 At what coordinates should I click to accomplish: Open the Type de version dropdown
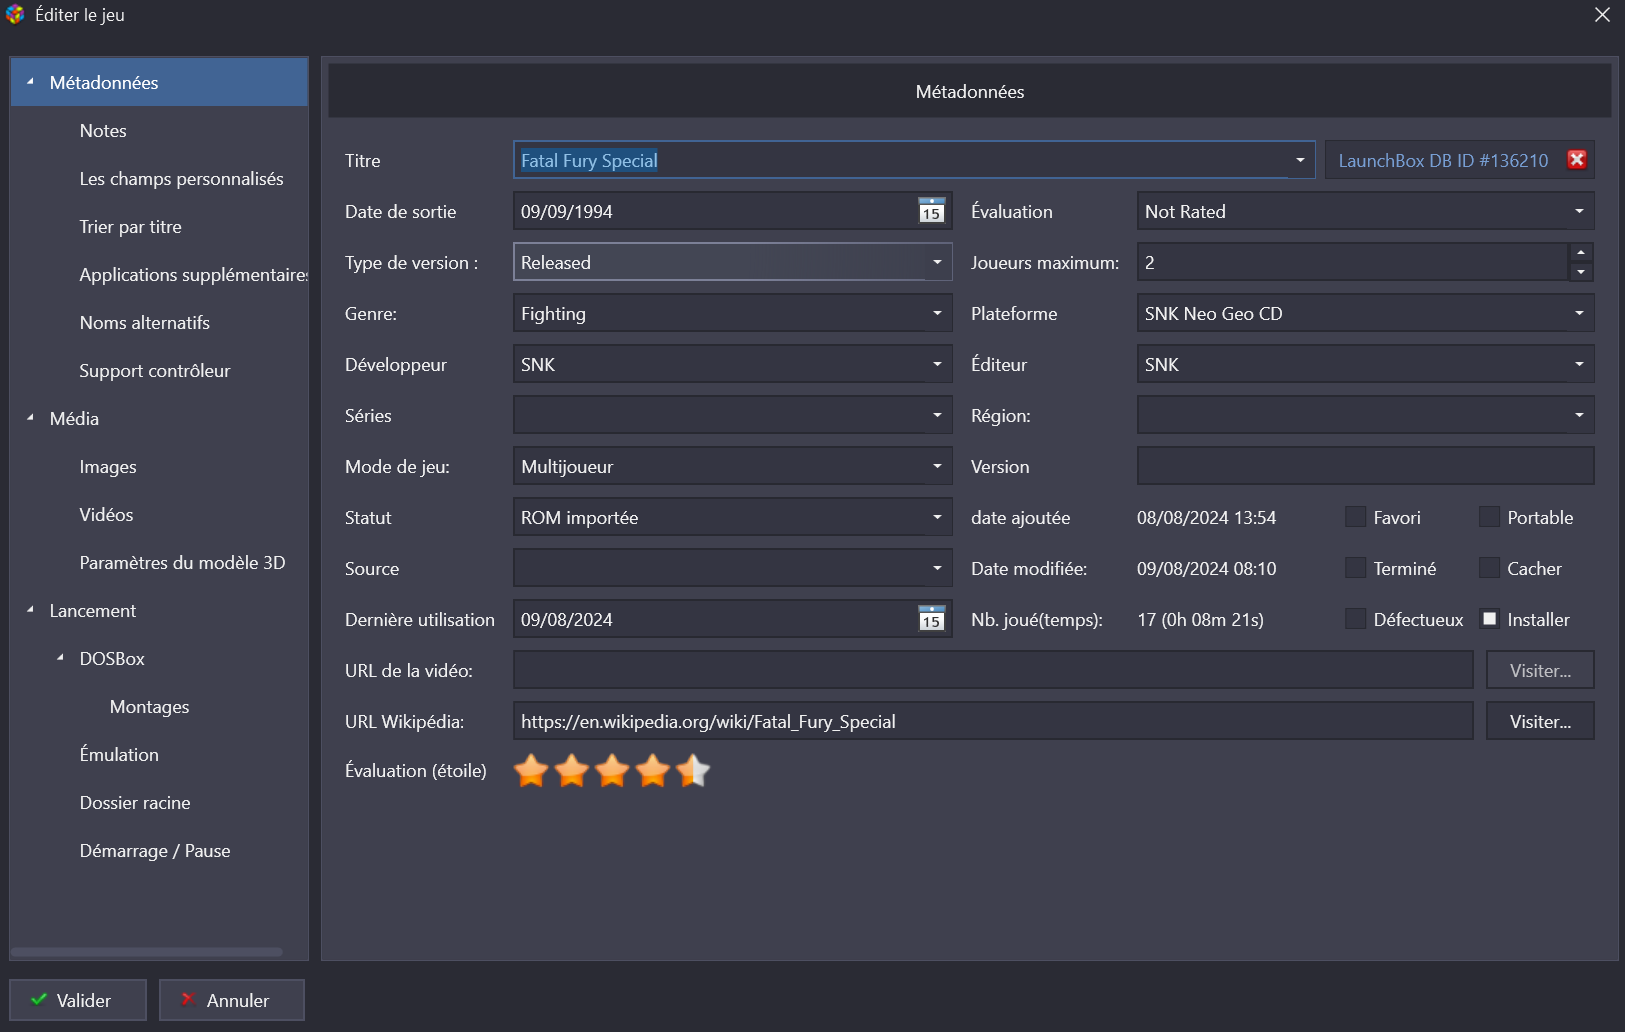tap(732, 262)
